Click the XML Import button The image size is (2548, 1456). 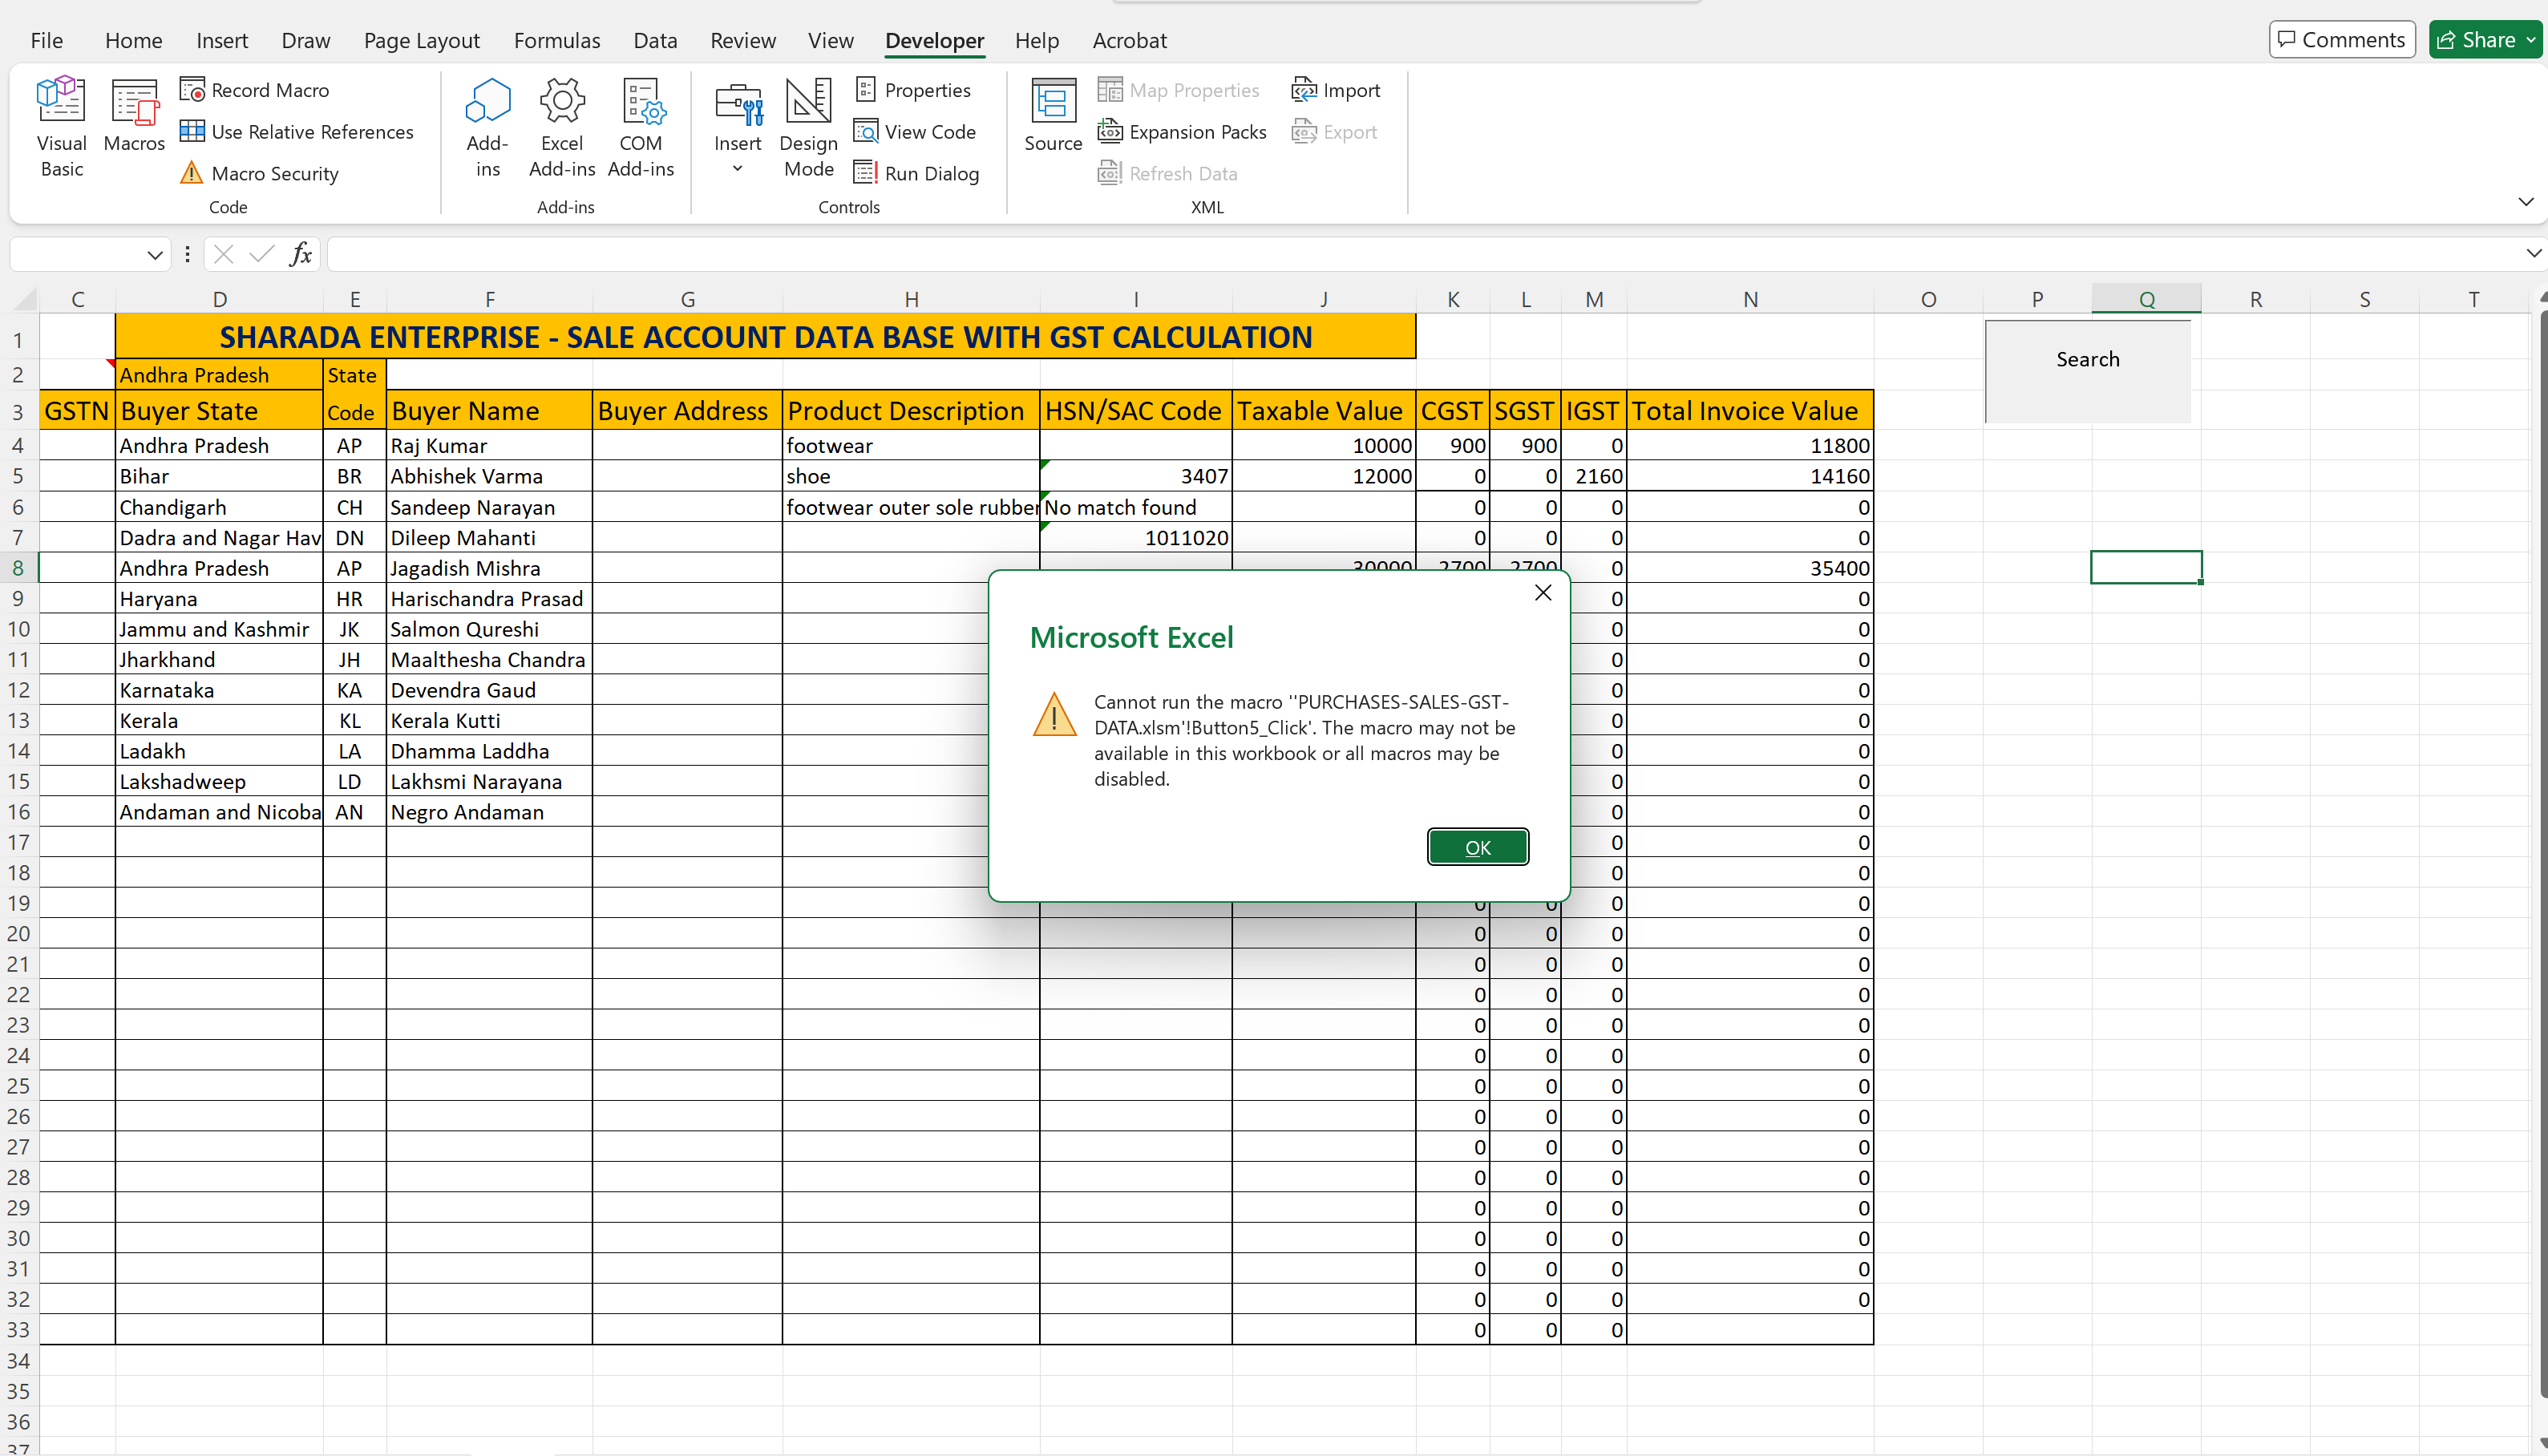pyautogui.click(x=1336, y=90)
